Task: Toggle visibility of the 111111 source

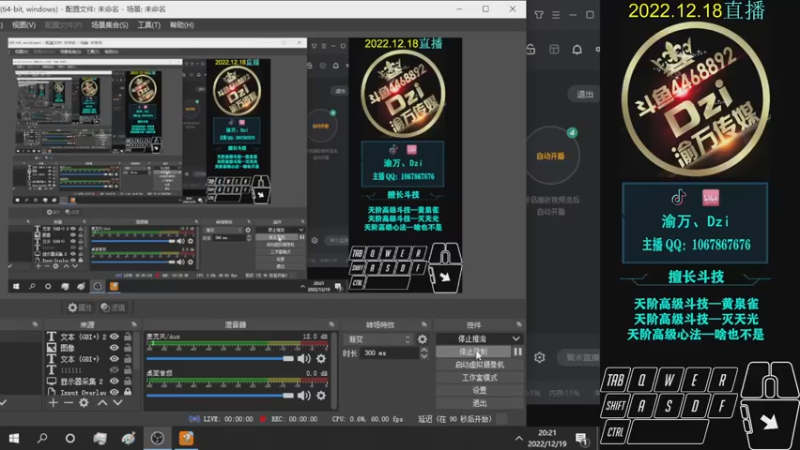Action: tap(114, 370)
